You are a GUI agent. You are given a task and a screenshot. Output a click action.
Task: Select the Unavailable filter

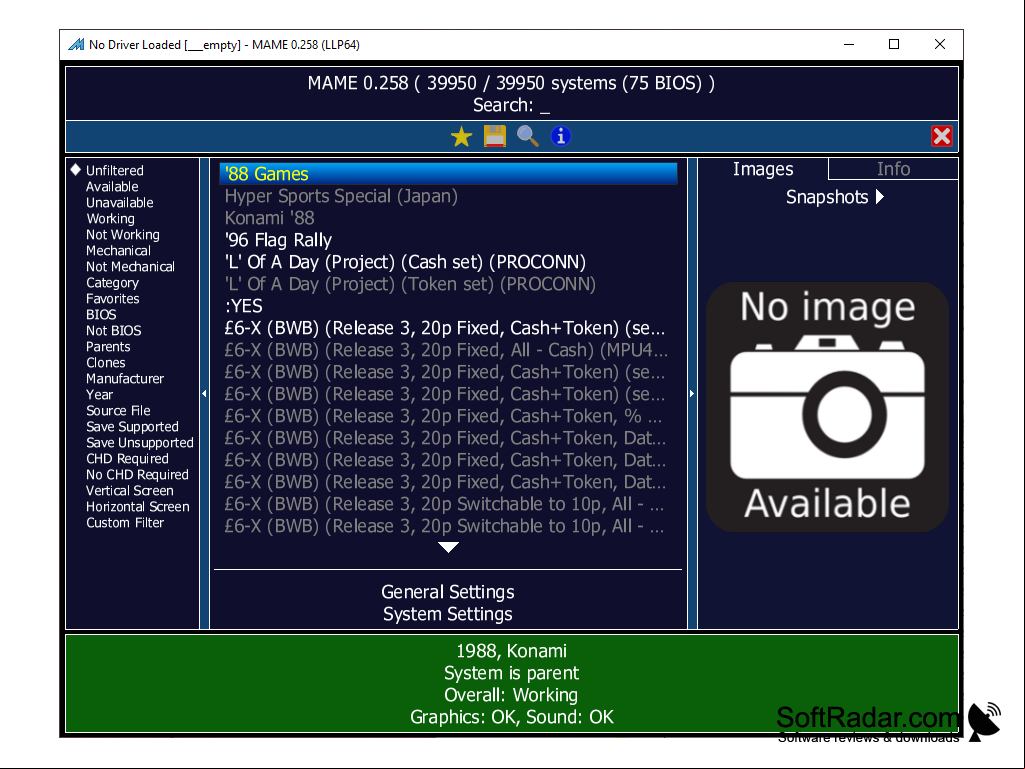click(120, 203)
